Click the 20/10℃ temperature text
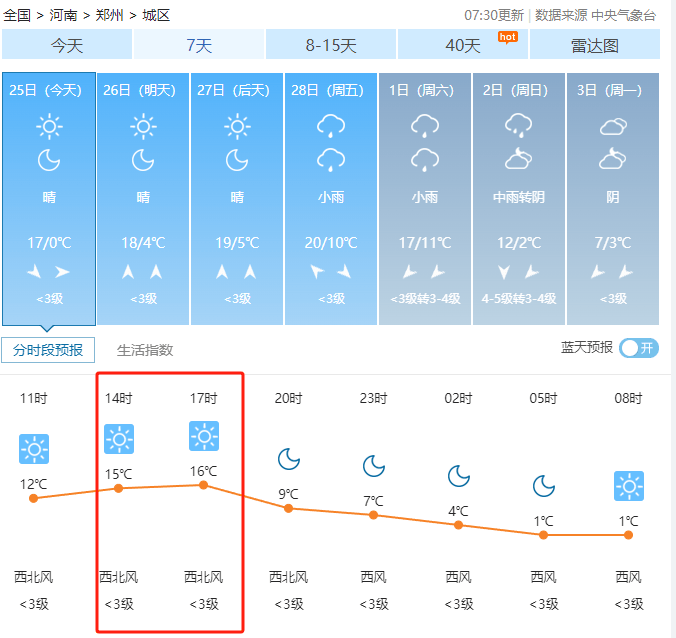 point(331,243)
